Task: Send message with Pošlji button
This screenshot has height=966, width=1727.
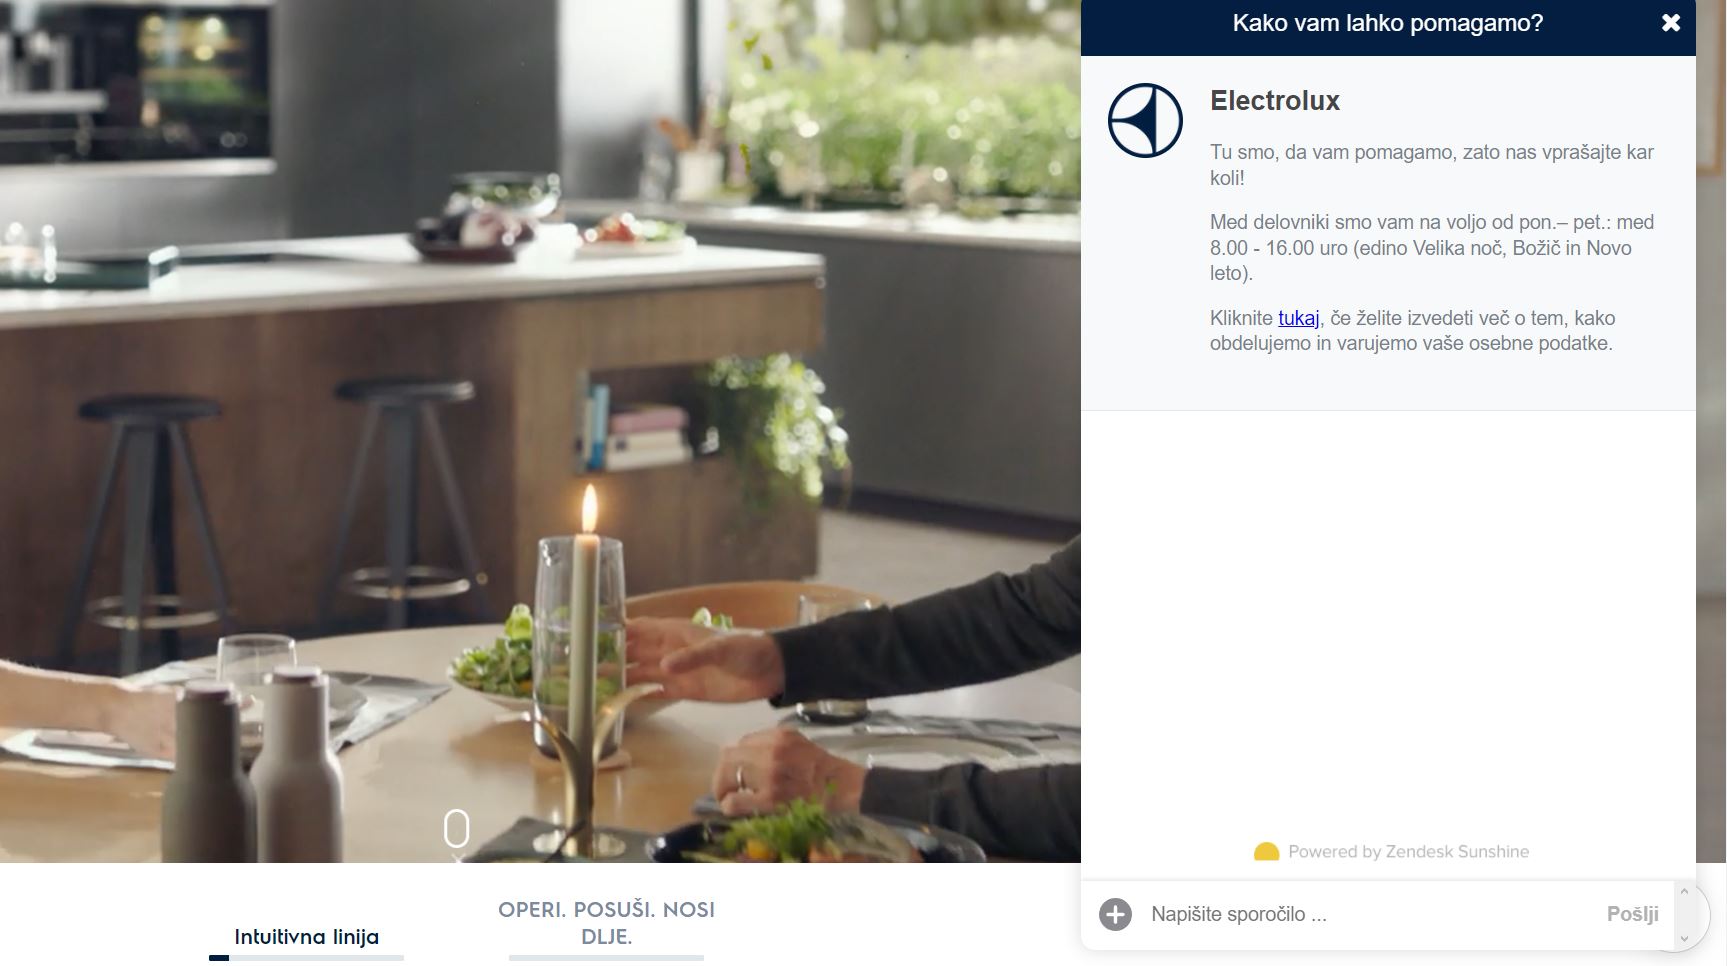Action: coord(1632,914)
